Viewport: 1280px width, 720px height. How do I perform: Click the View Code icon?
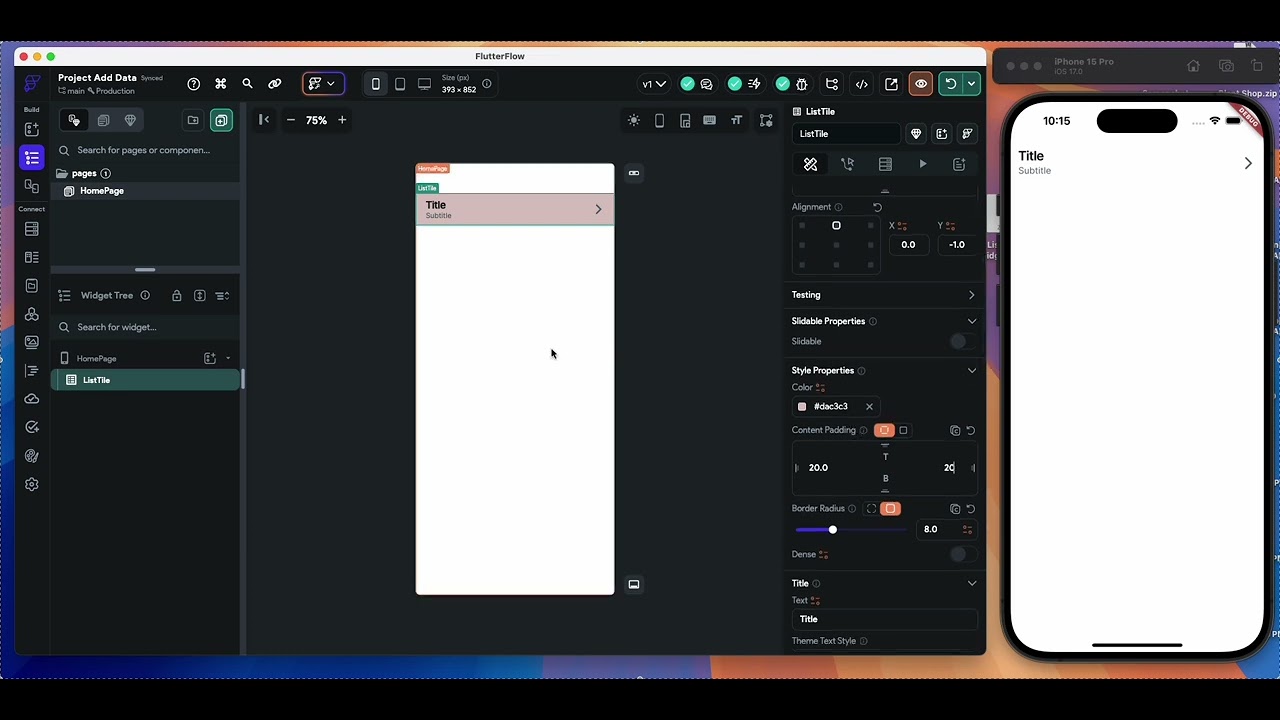862,84
